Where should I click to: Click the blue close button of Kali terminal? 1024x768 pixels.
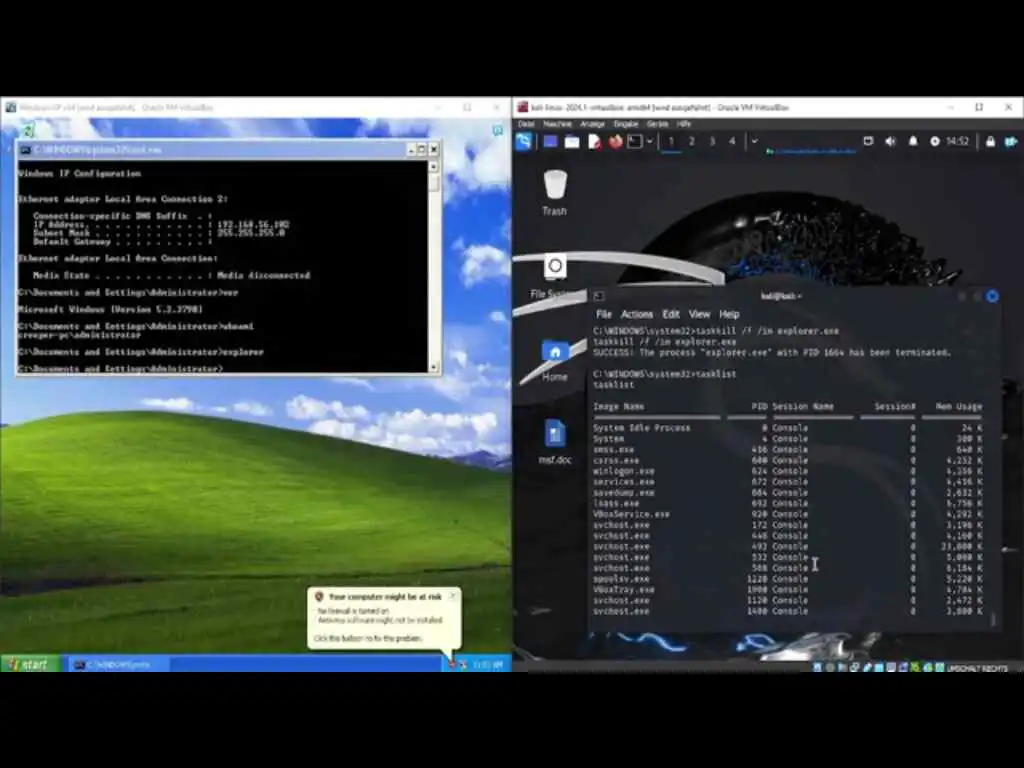coord(992,296)
